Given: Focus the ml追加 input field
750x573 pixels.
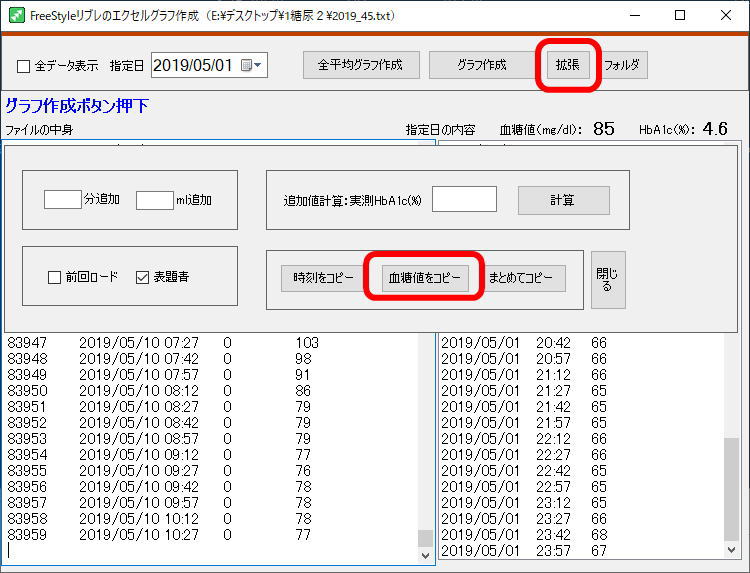Looking at the screenshot, I should click(x=154, y=200).
